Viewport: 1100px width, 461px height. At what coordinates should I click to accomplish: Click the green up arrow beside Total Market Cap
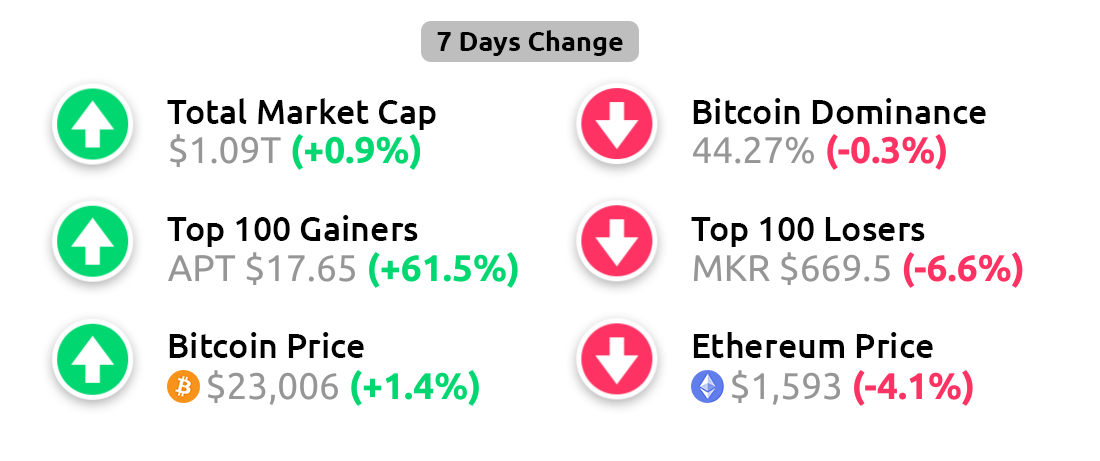(x=93, y=123)
